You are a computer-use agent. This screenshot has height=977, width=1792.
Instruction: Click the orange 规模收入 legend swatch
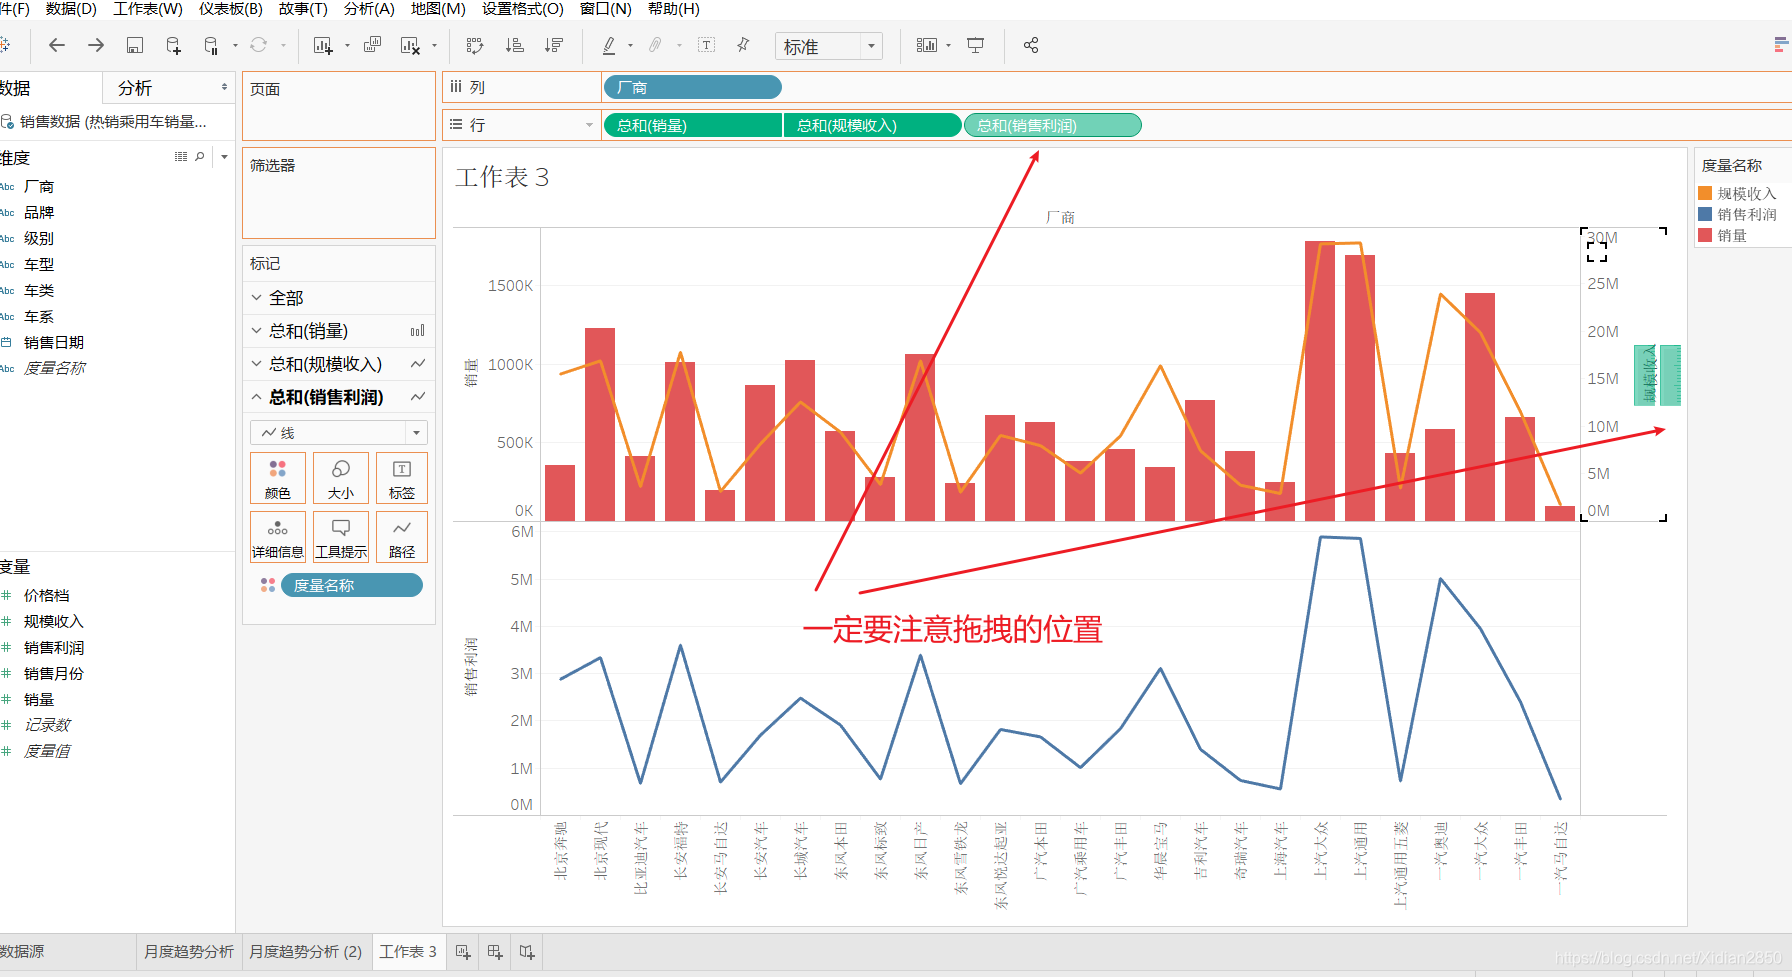(1705, 193)
